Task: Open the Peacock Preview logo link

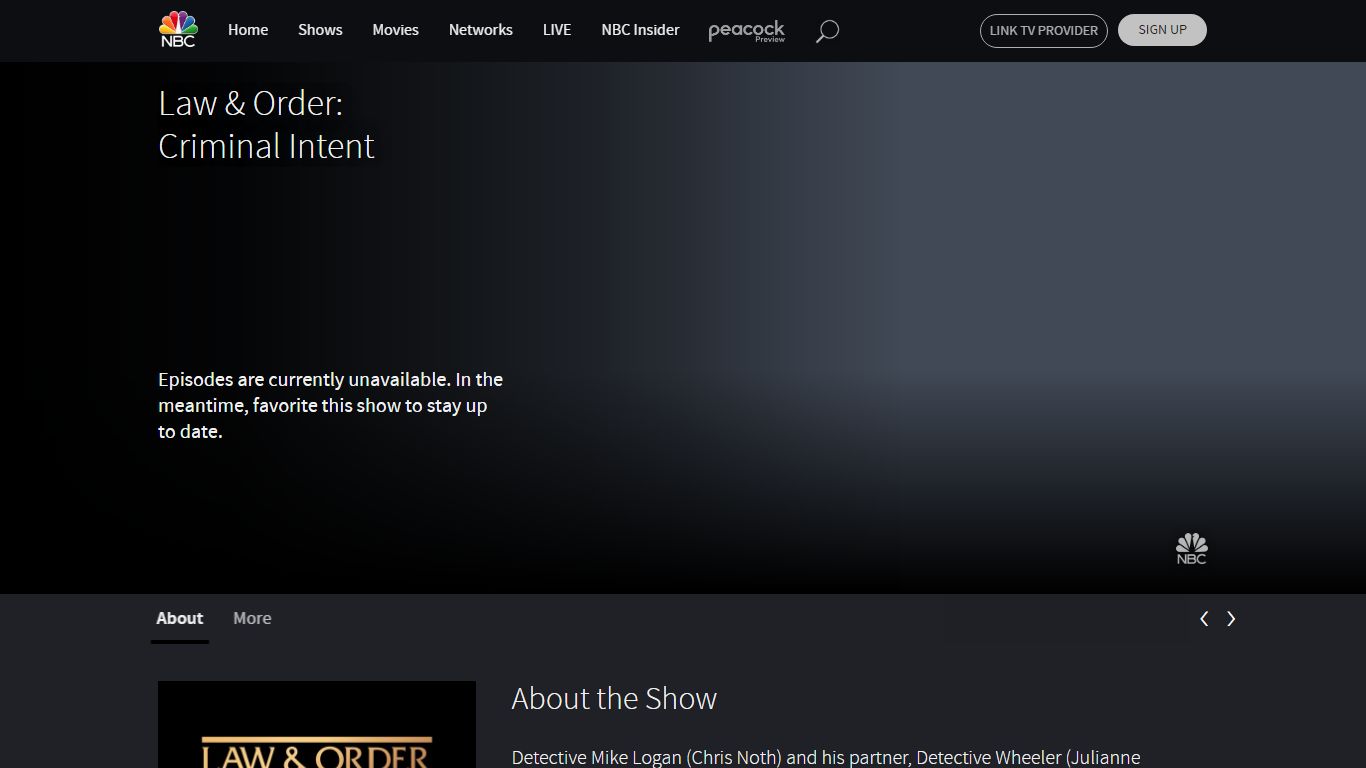Action: point(747,31)
